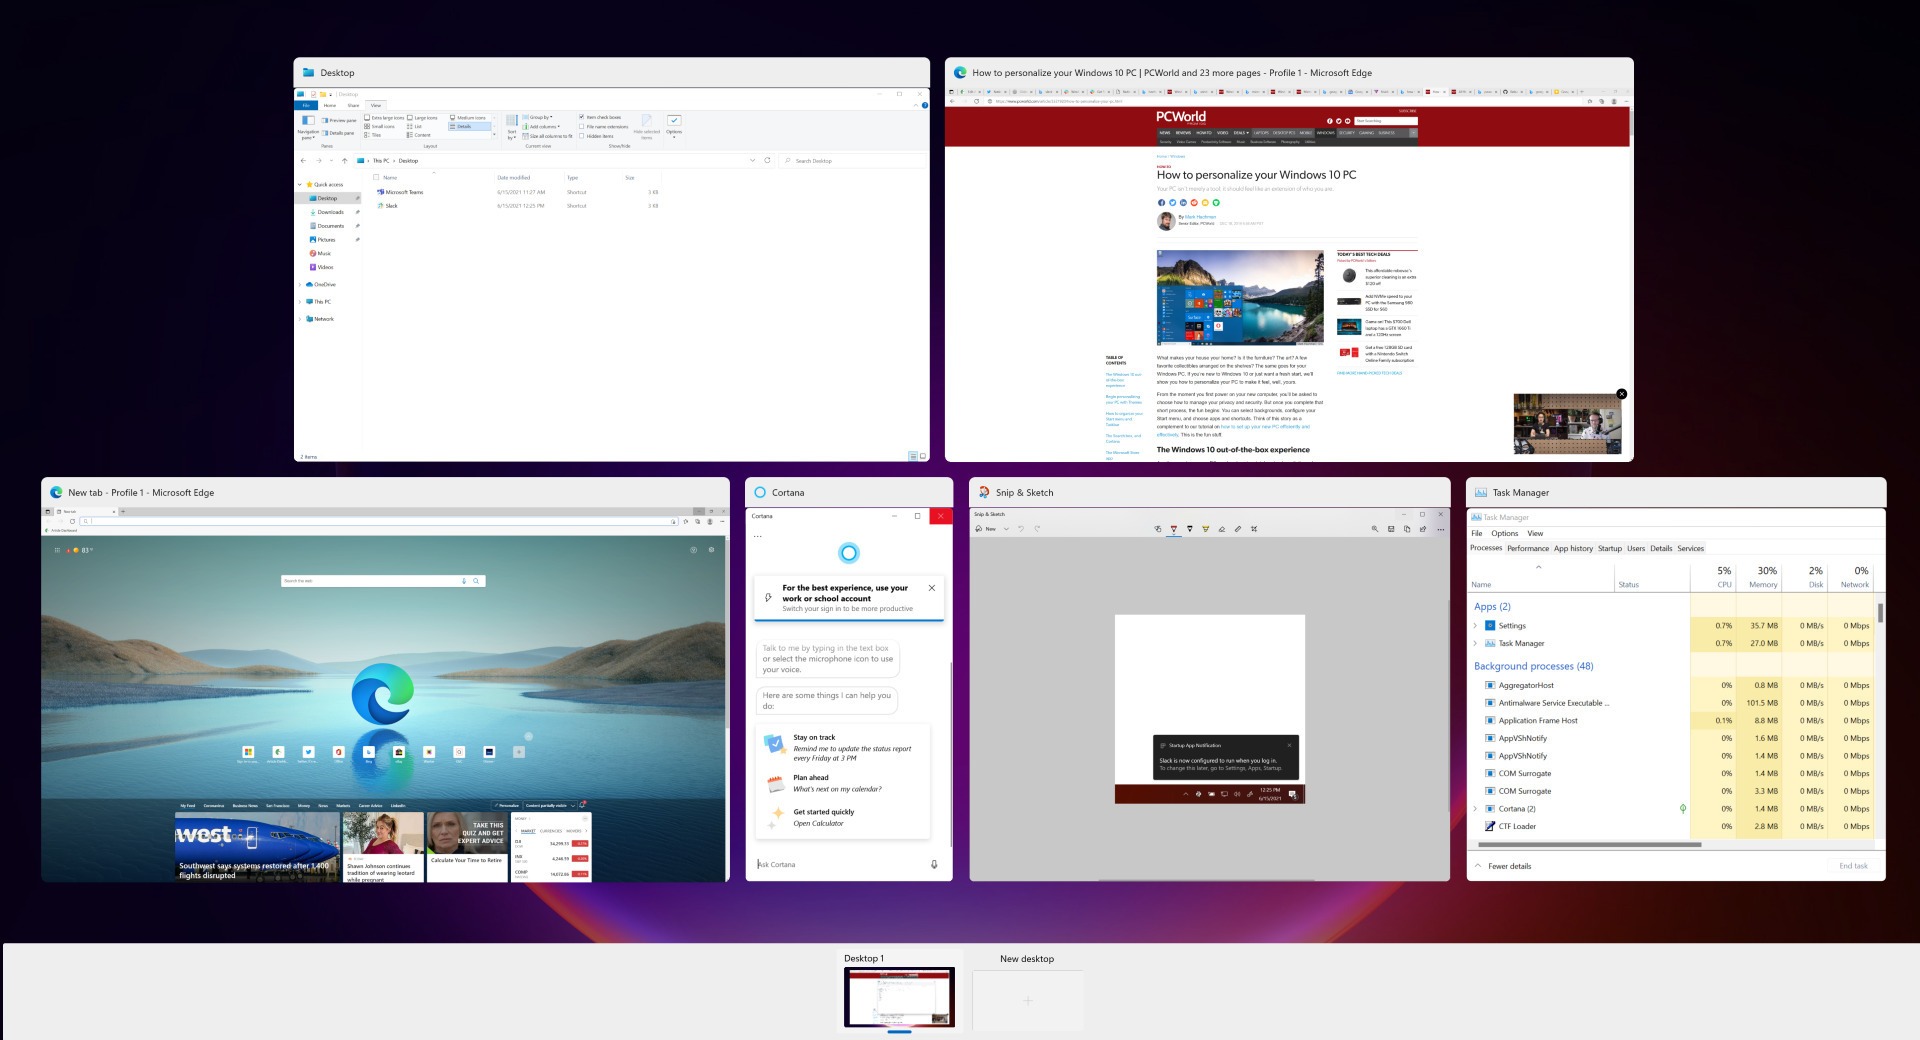Screen dimensions: 1920x1040
Task: Enable the File name extensions checkbox
Action: tap(582, 127)
